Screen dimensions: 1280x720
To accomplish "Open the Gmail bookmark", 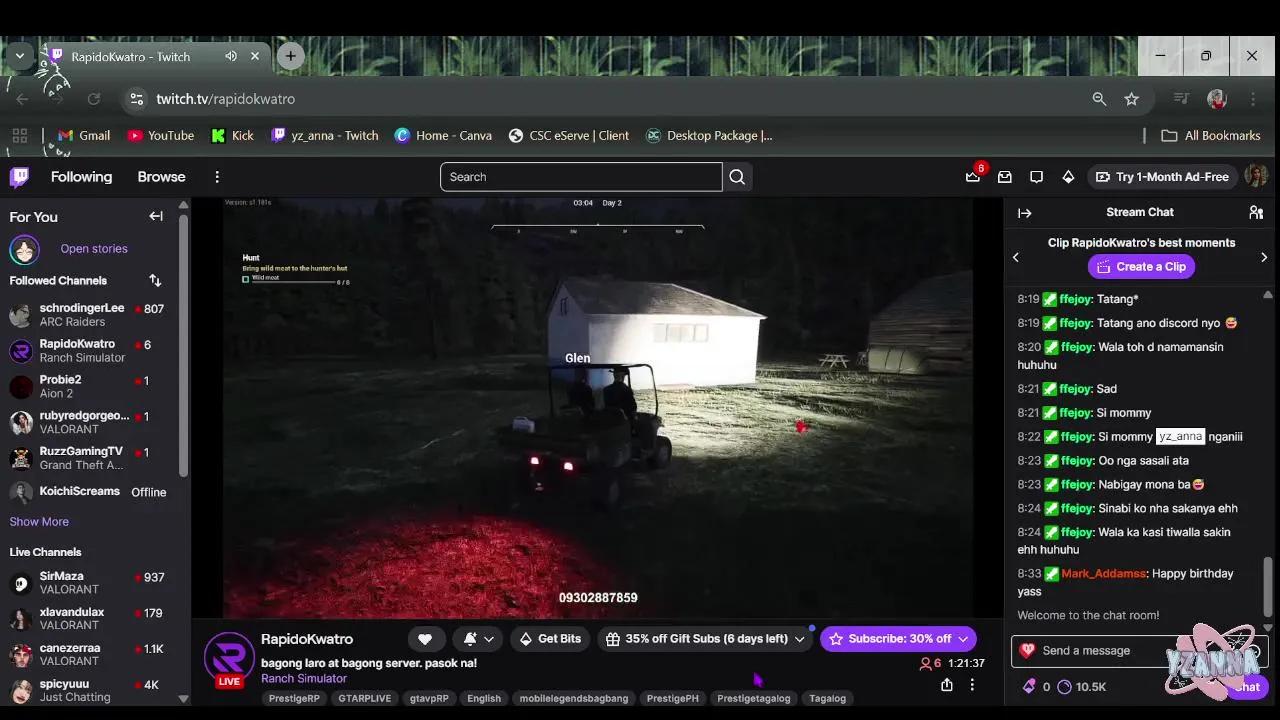I will click(x=84, y=136).
